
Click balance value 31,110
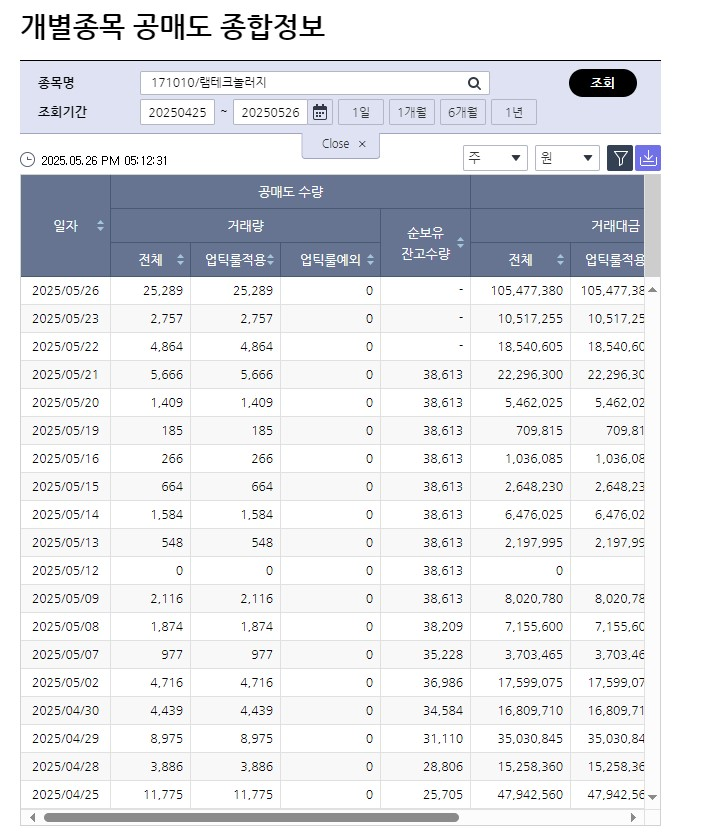point(442,738)
